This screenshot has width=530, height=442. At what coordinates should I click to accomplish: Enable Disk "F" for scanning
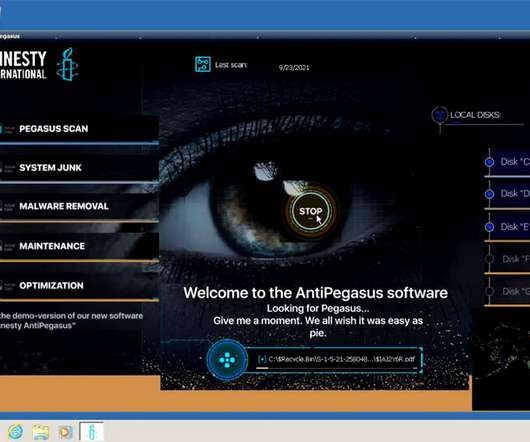point(489,259)
